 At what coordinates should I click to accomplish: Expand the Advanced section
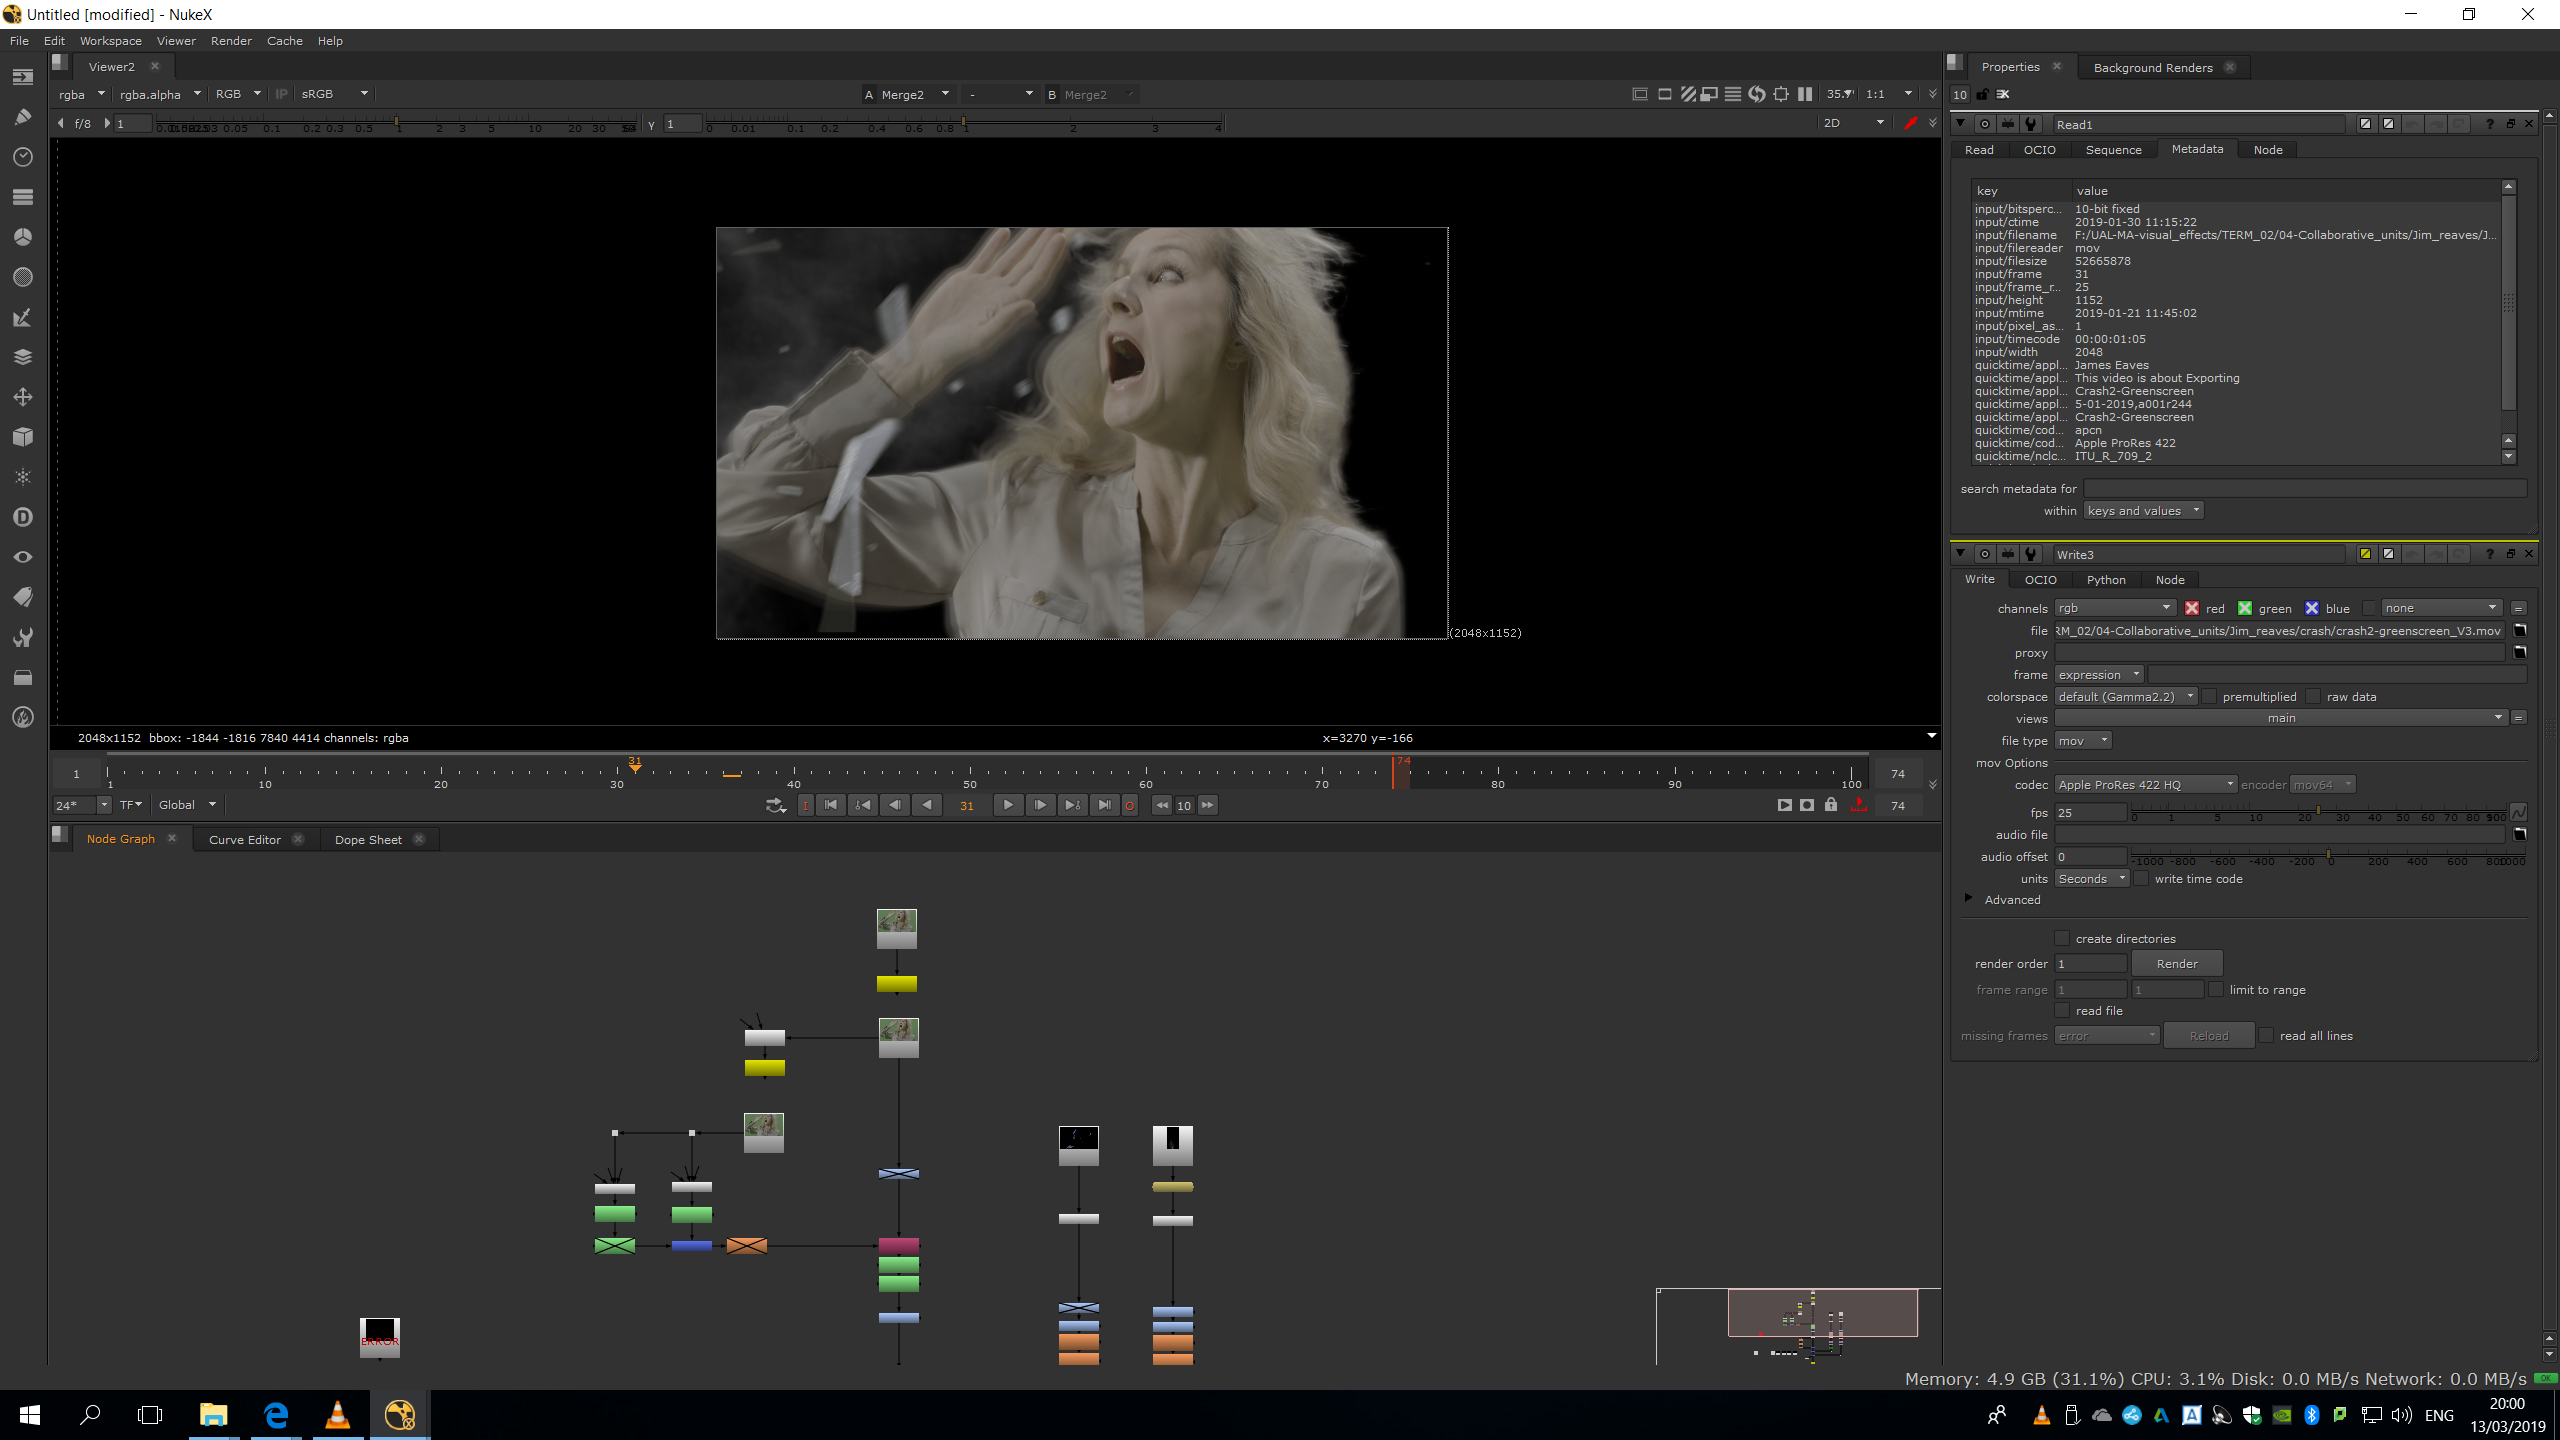point(1969,899)
